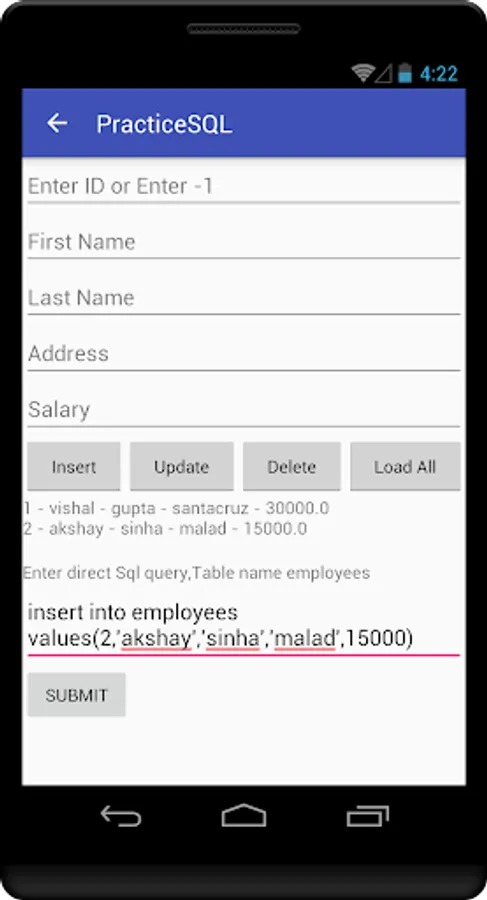
Task: Focus the Enter ID or Enter -1 field
Action: point(244,187)
